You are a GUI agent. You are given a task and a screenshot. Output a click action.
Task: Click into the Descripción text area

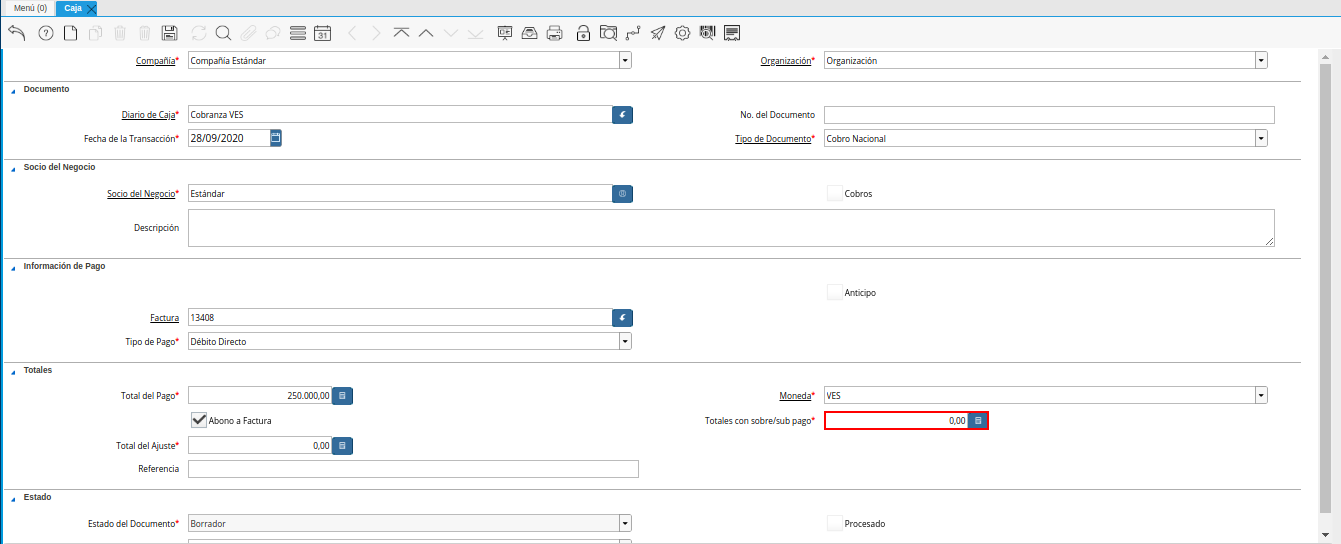[x=730, y=228]
